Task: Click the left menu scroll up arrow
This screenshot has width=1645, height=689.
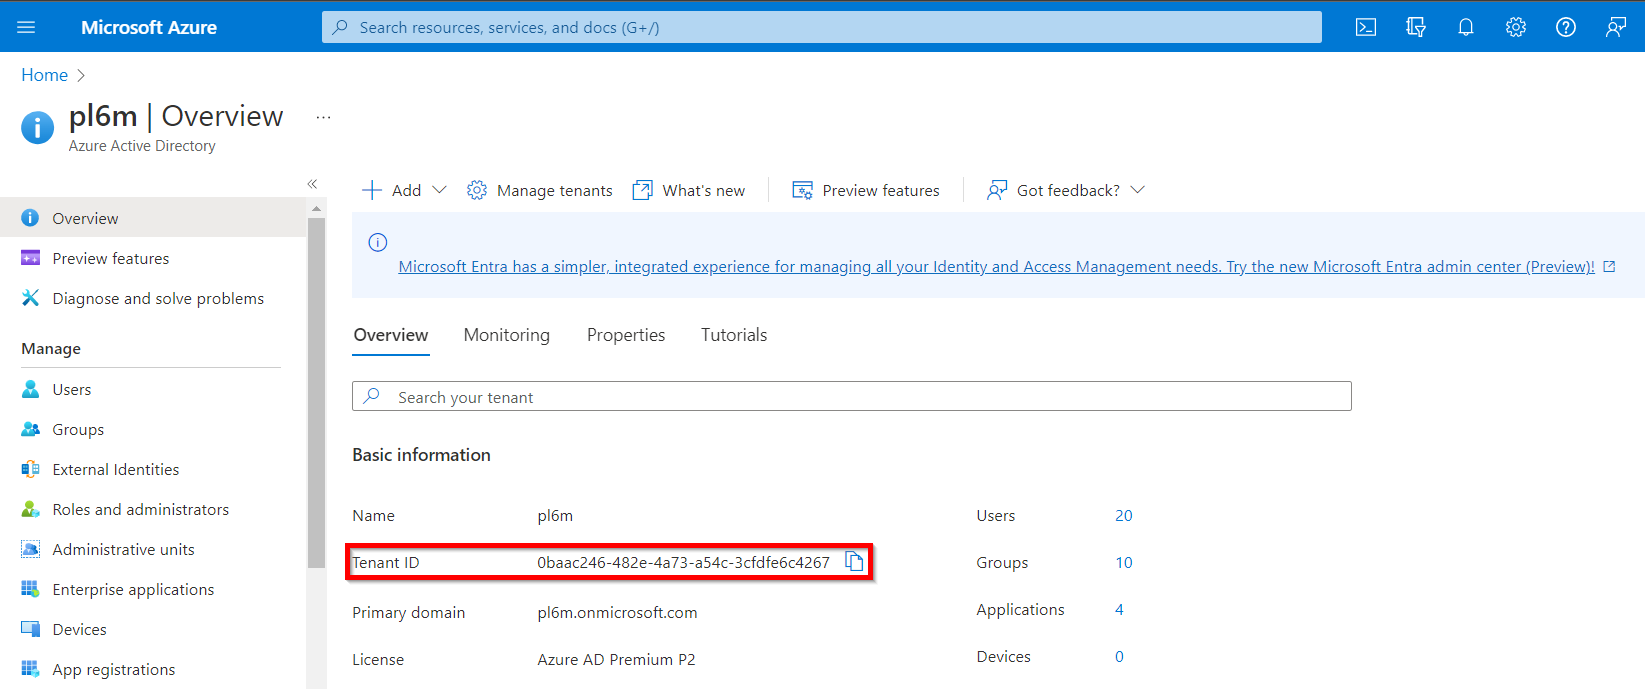Action: tap(317, 209)
